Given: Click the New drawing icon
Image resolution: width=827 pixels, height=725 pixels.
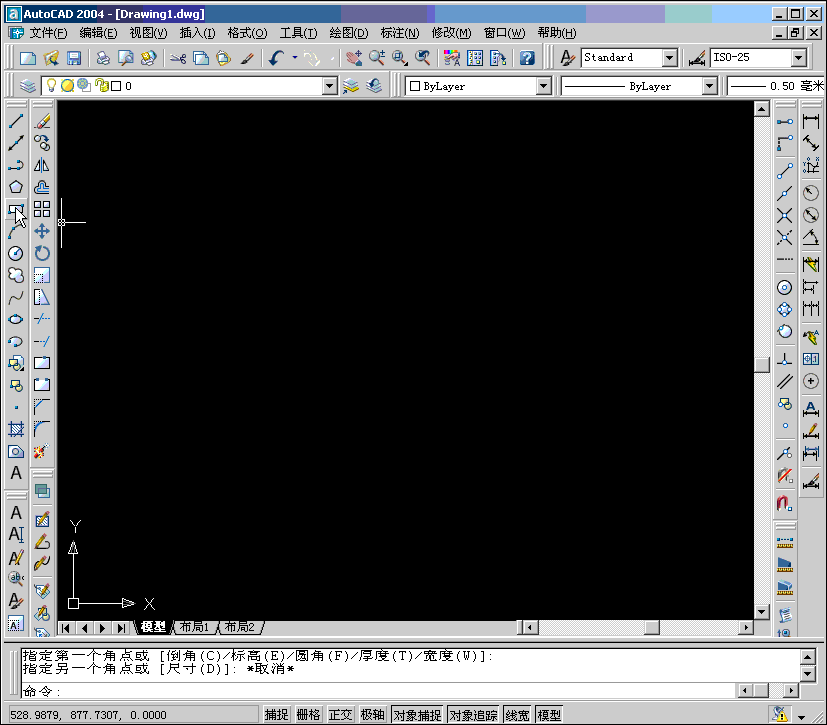Looking at the screenshot, I should [27, 57].
